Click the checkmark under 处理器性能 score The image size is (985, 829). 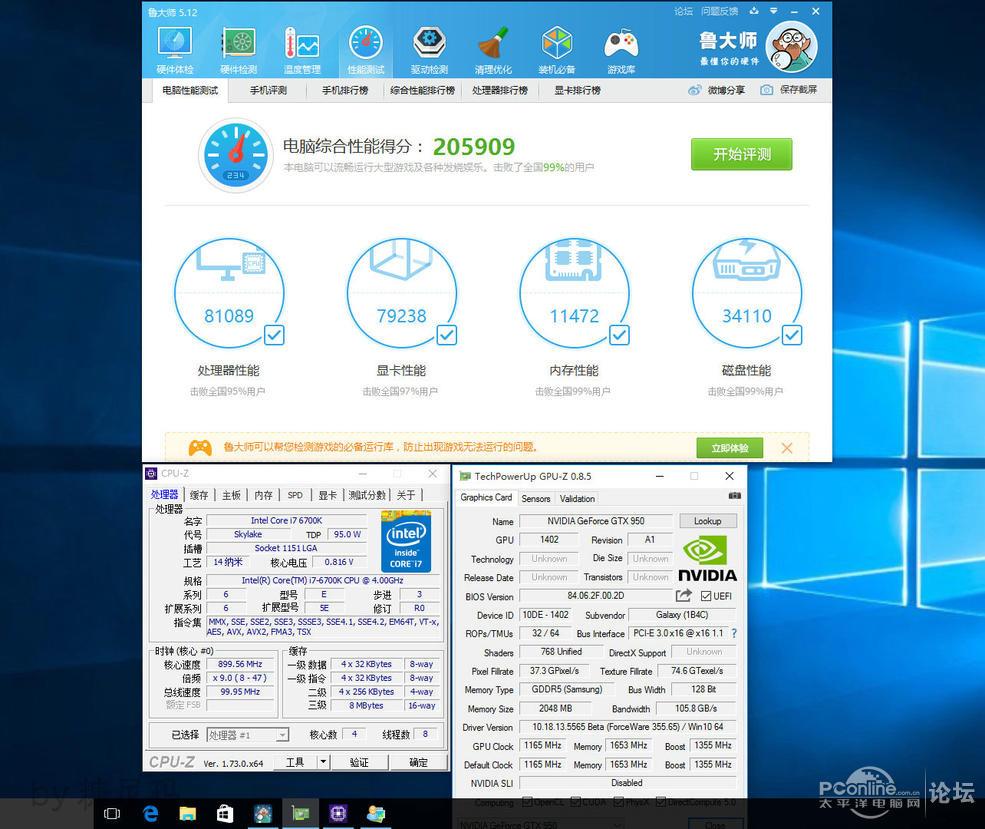click(273, 335)
